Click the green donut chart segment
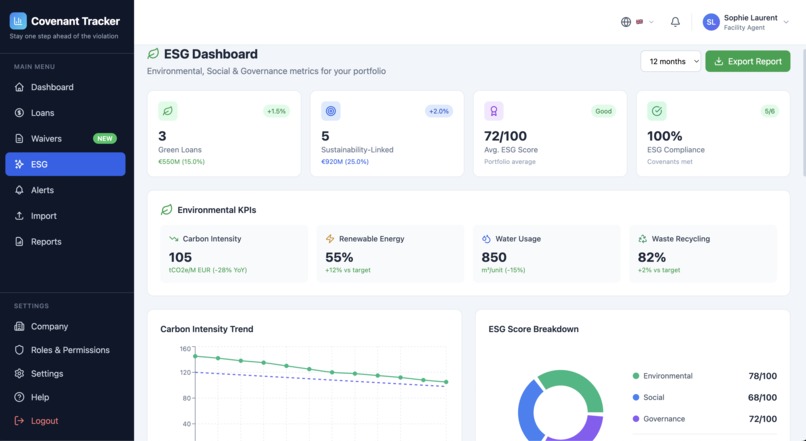Image resolution: width=806 pixels, height=441 pixels. click(x=578, y=384)
